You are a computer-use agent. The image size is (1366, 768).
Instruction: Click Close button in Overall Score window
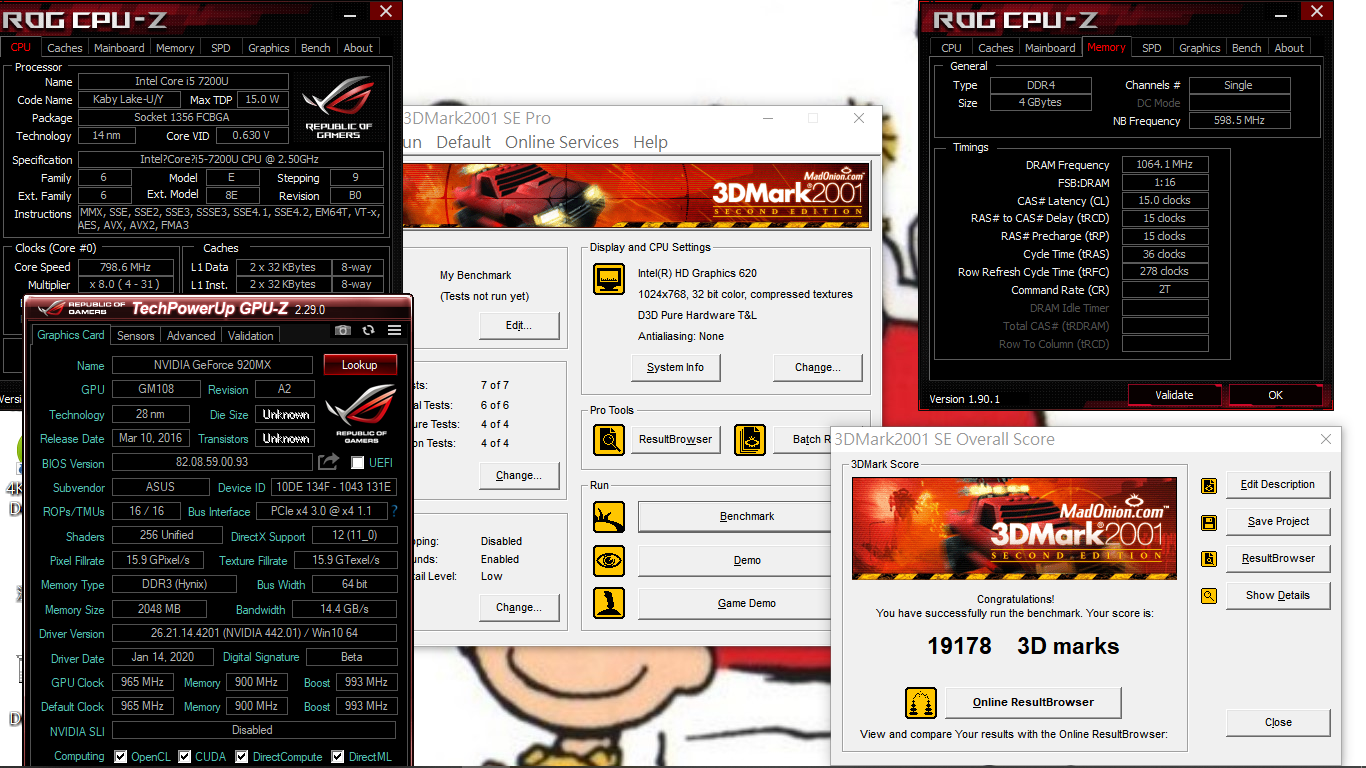coord(1278,722)
